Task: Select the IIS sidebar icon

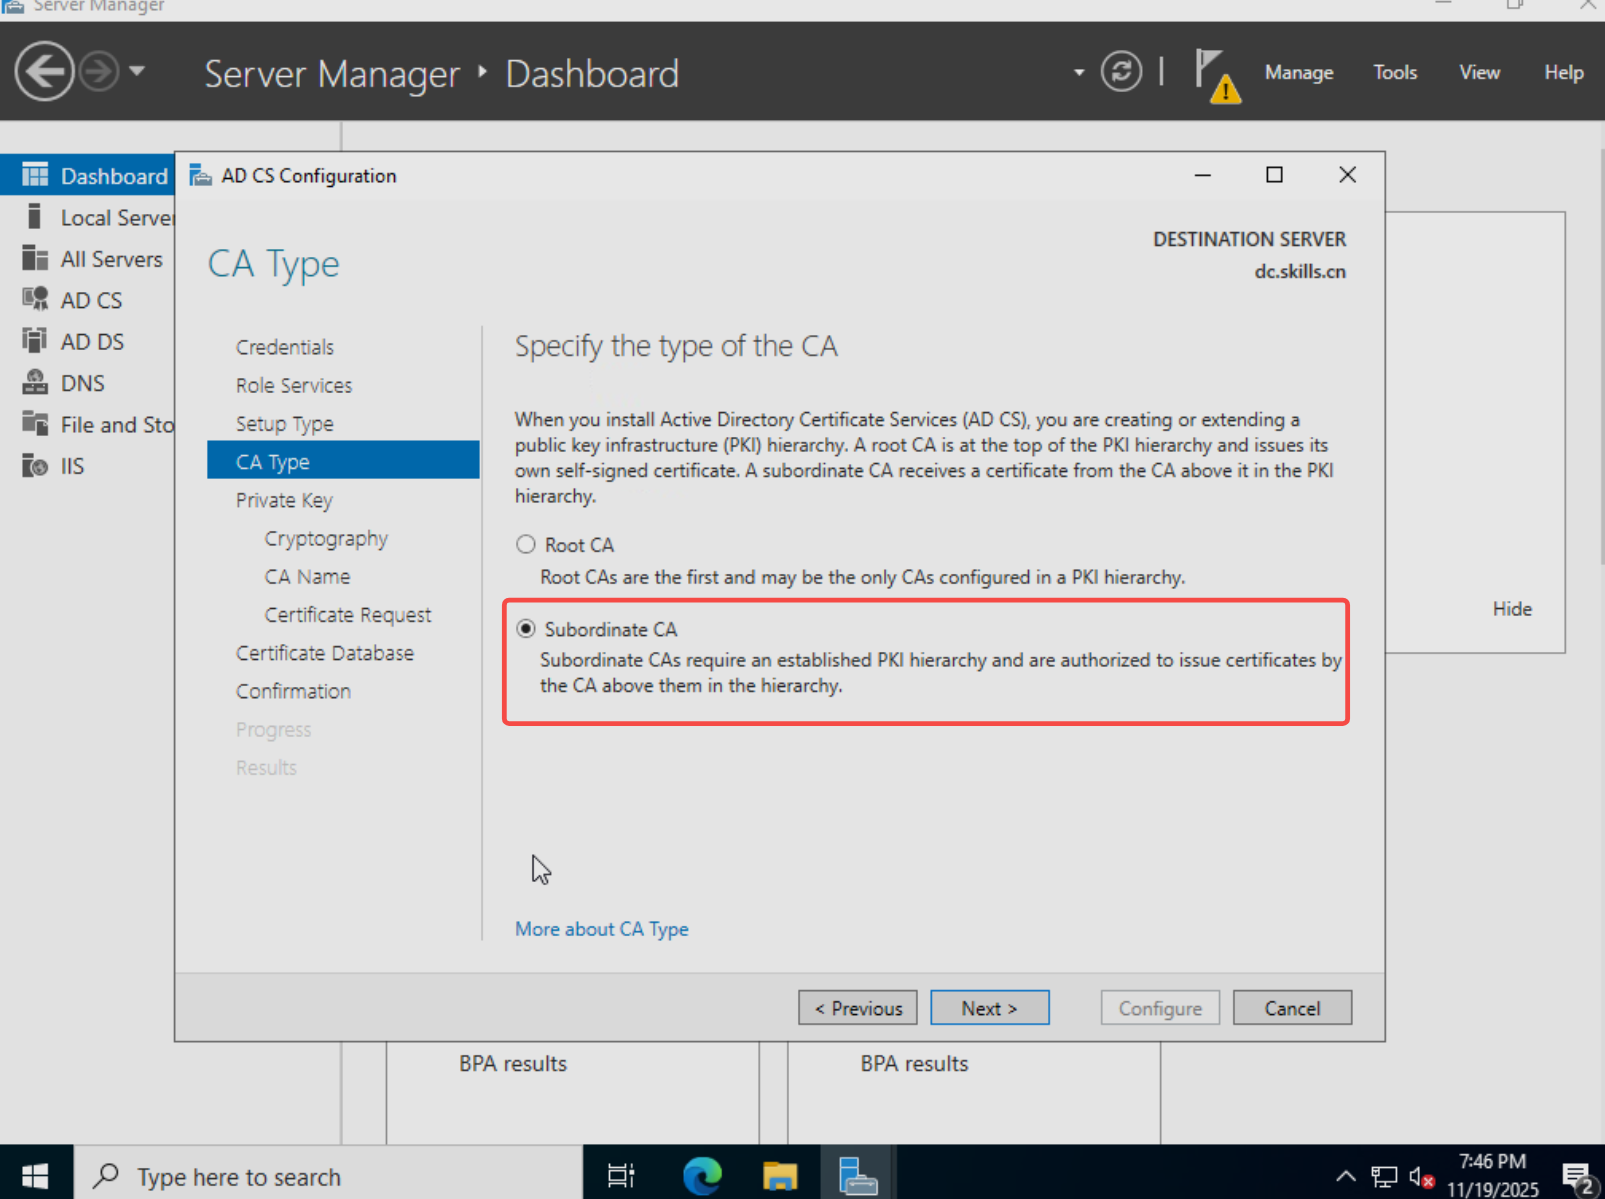Action: (x=35, y=465)
